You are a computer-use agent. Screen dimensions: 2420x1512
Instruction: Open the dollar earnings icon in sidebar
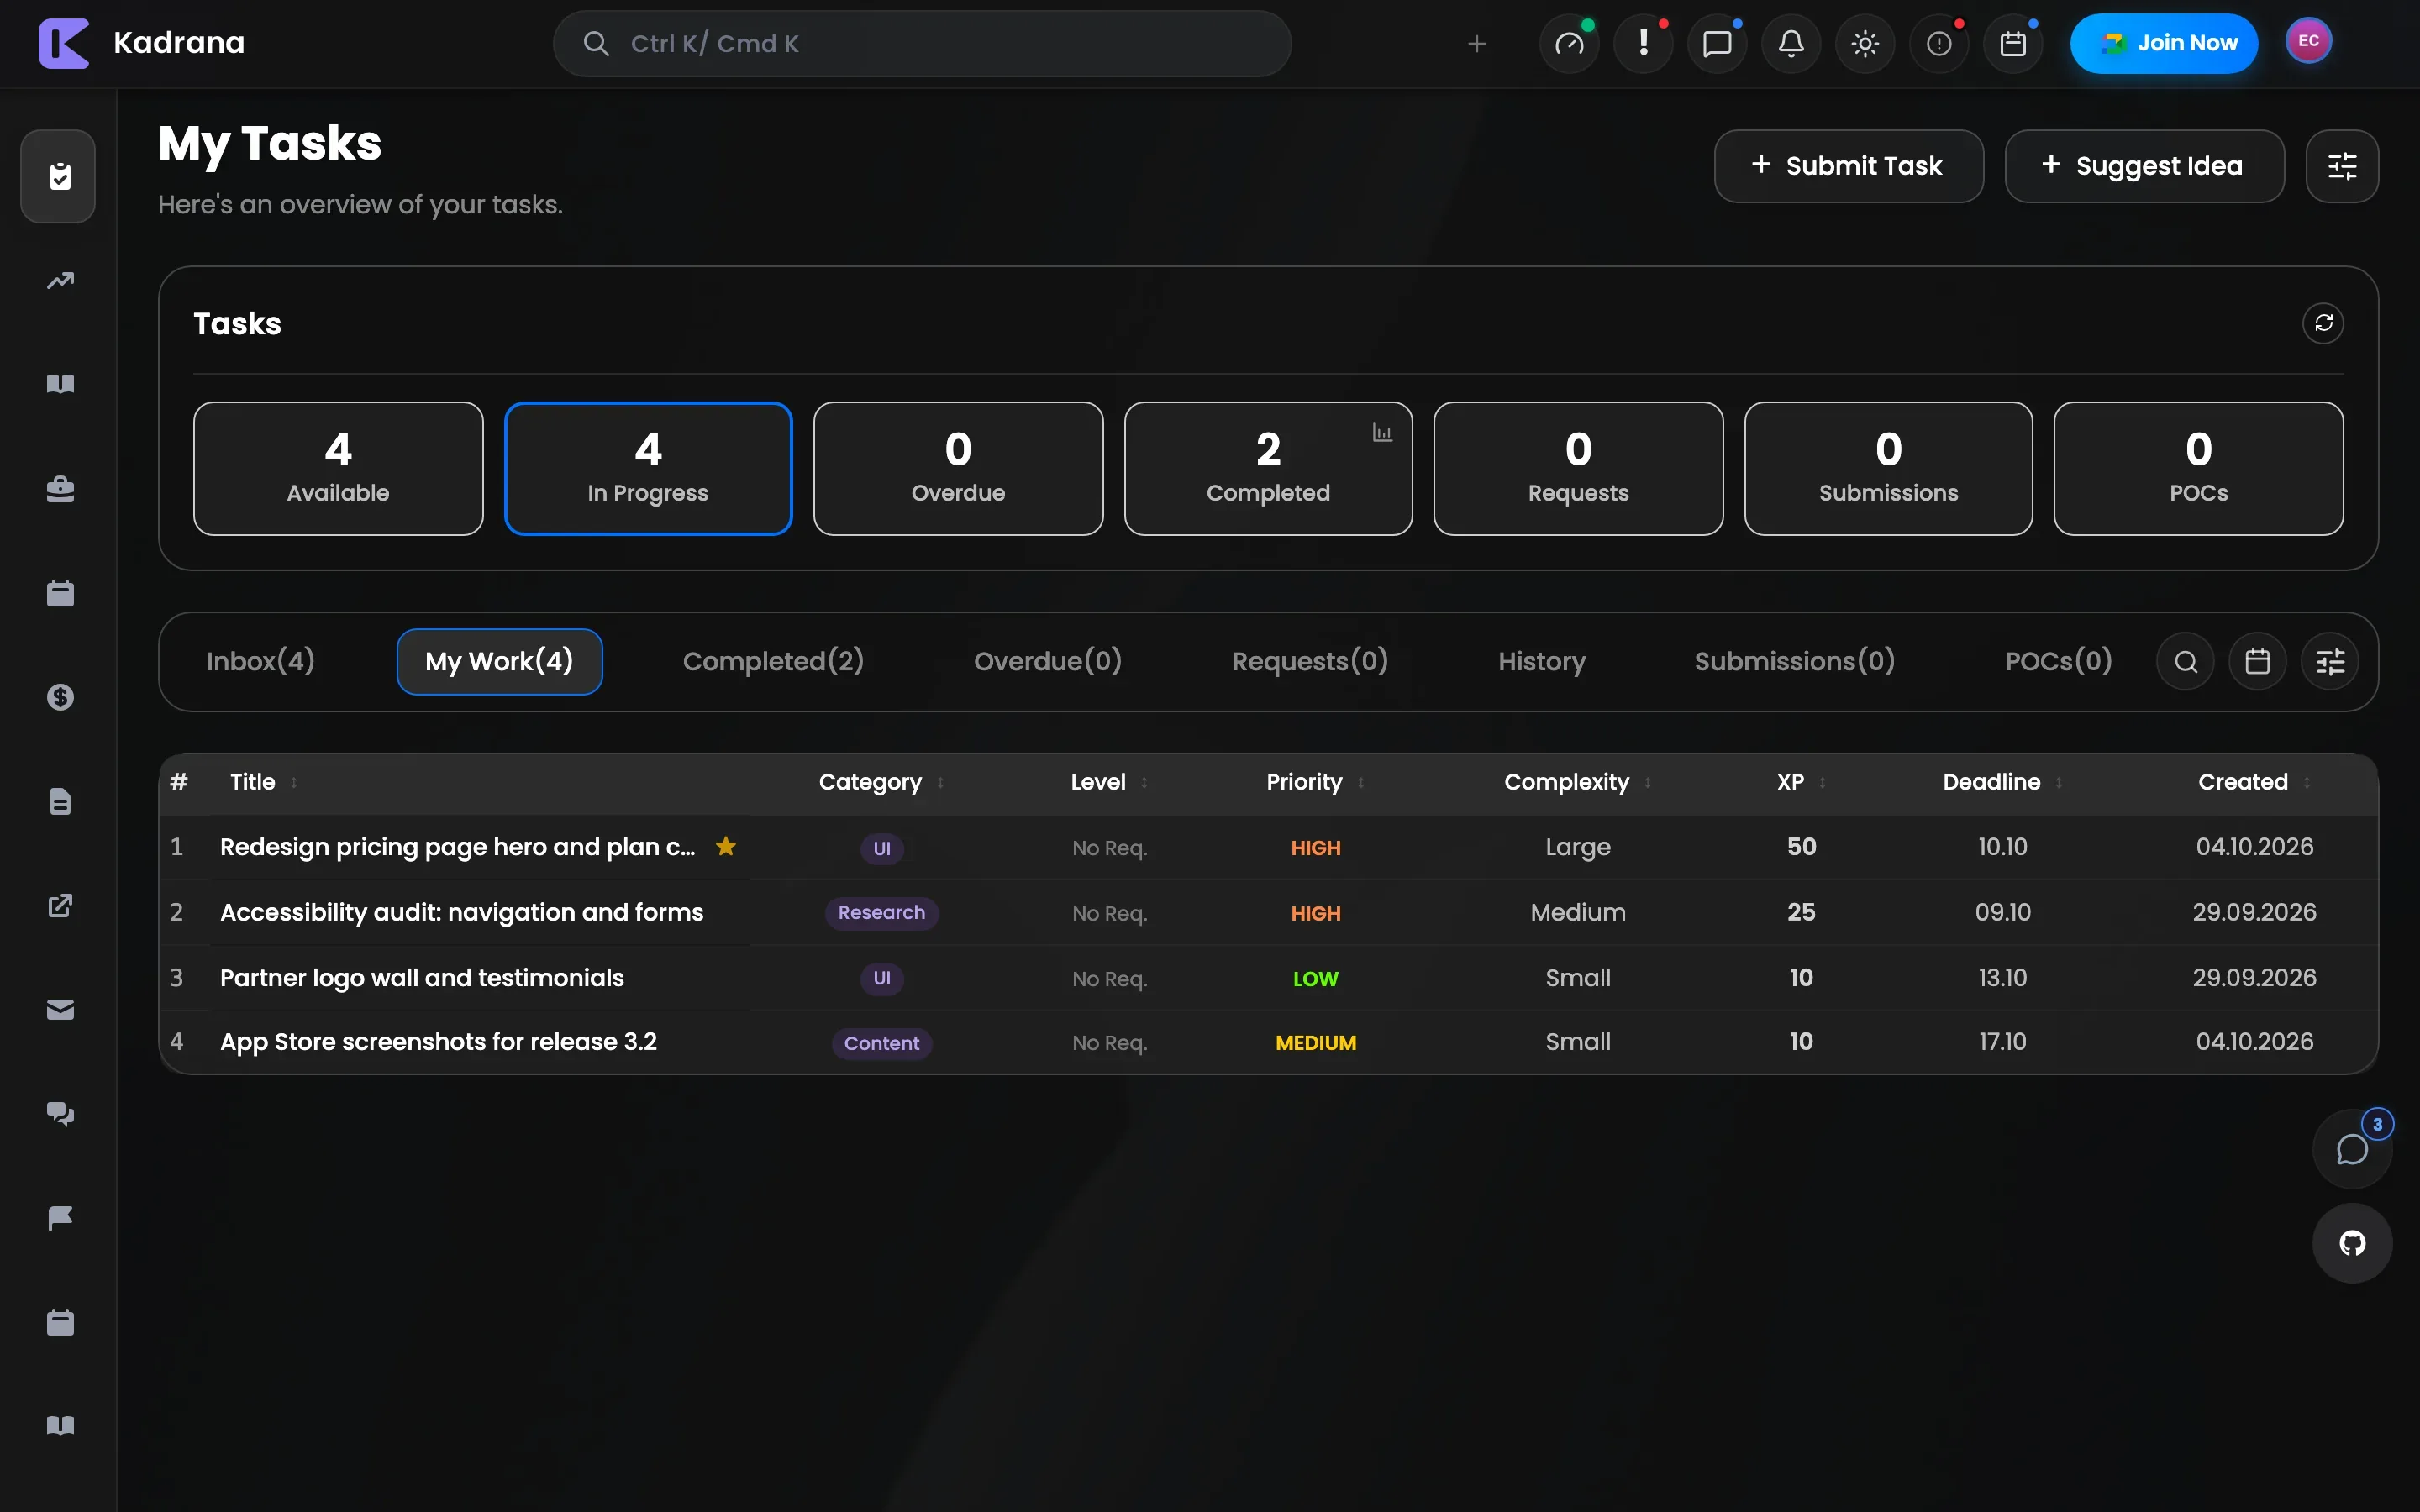coord(60,697)
